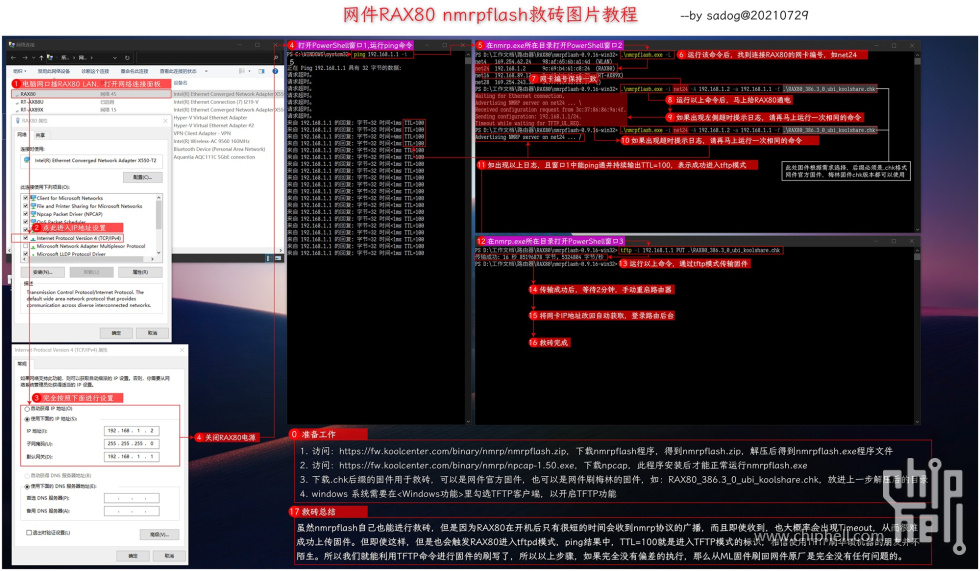This screenshot has height=571, width=980.
Task: Click VPN Client Adapter - VPN entry
Action: 202,133
